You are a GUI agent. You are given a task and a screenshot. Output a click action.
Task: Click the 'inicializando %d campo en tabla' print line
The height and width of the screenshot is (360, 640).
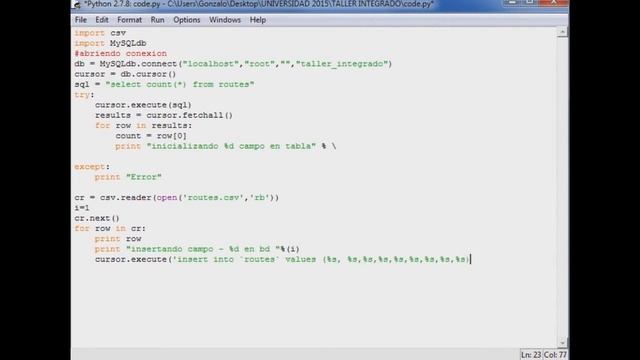pyautogui.click(x=226, y=146)
